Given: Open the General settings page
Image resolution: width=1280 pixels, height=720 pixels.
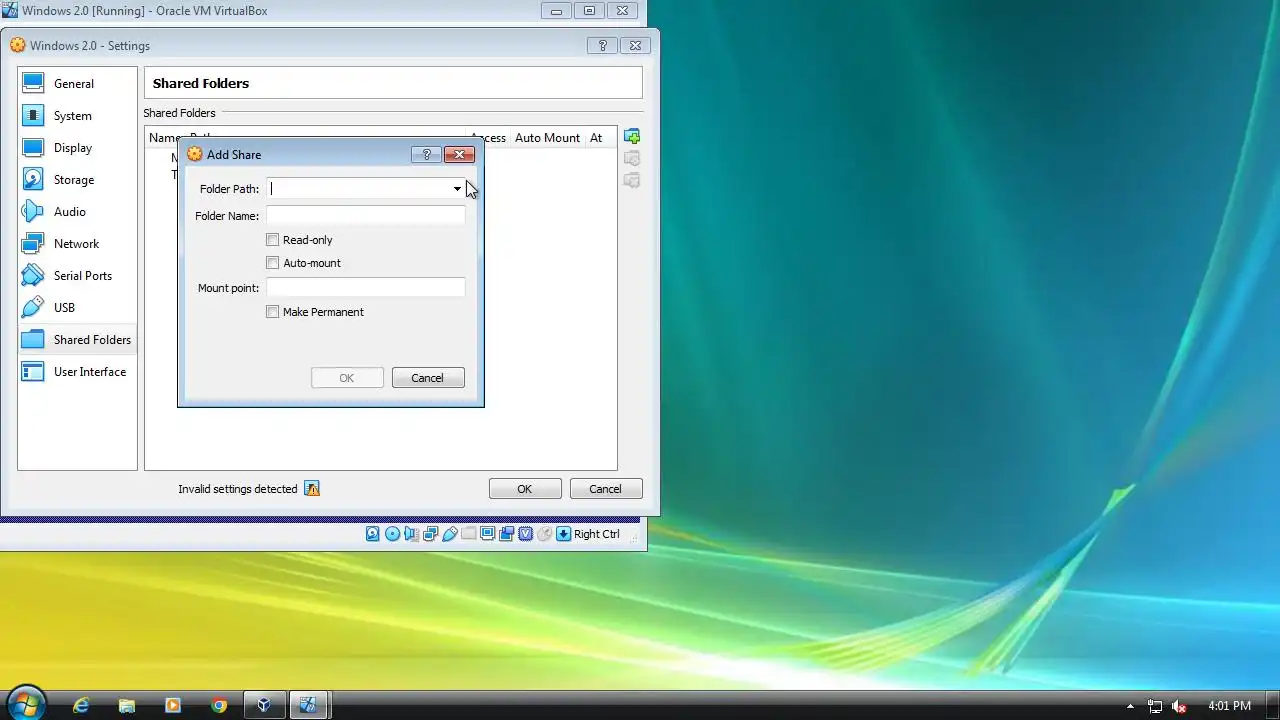Looking at the screenshot, I should 77,84.
